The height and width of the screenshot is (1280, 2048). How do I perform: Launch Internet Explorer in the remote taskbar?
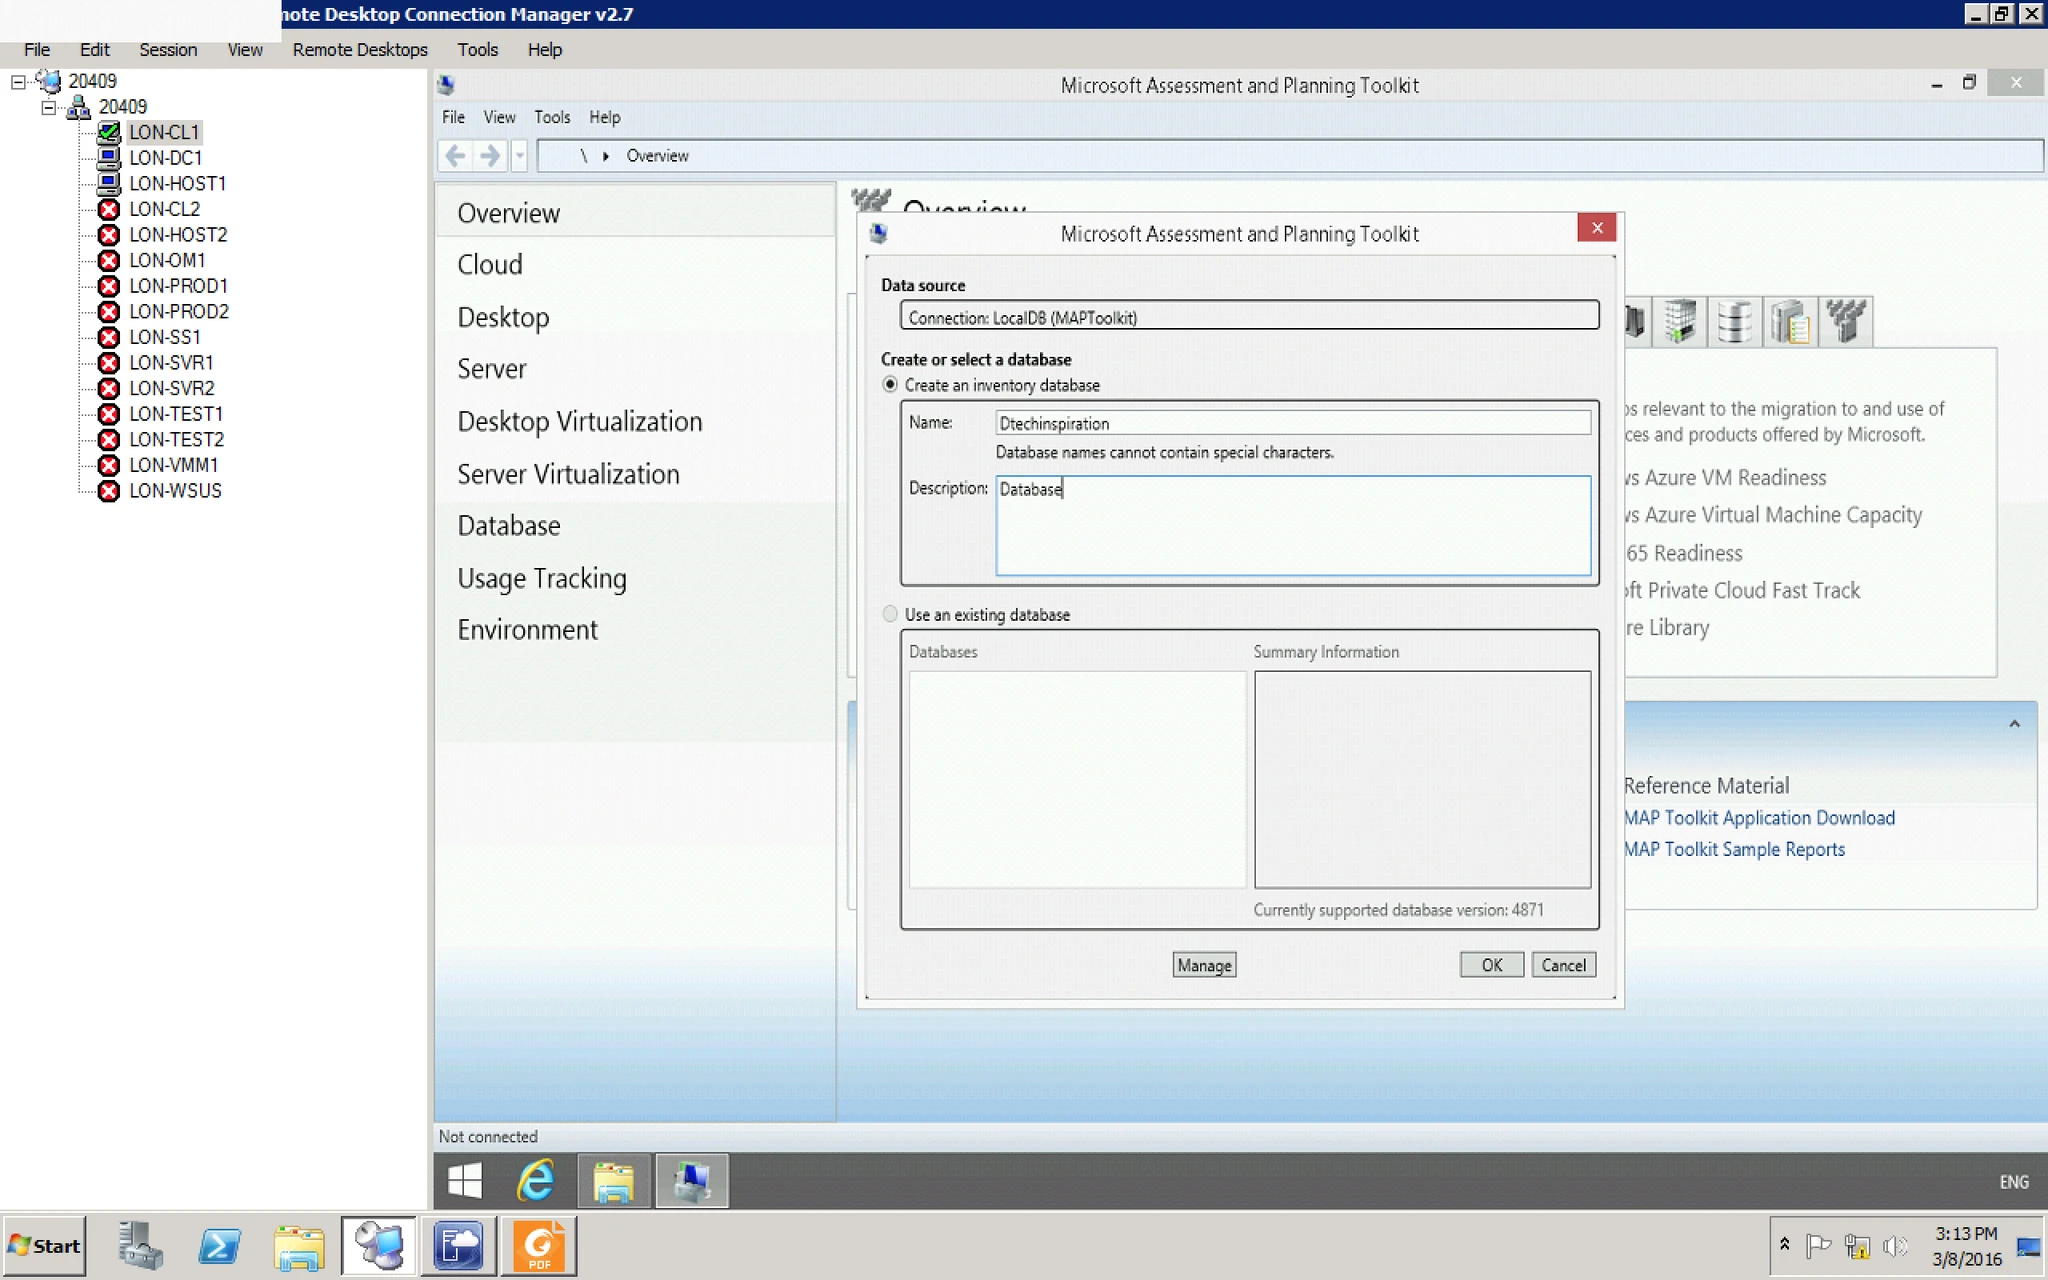(x=536, y=1181)
